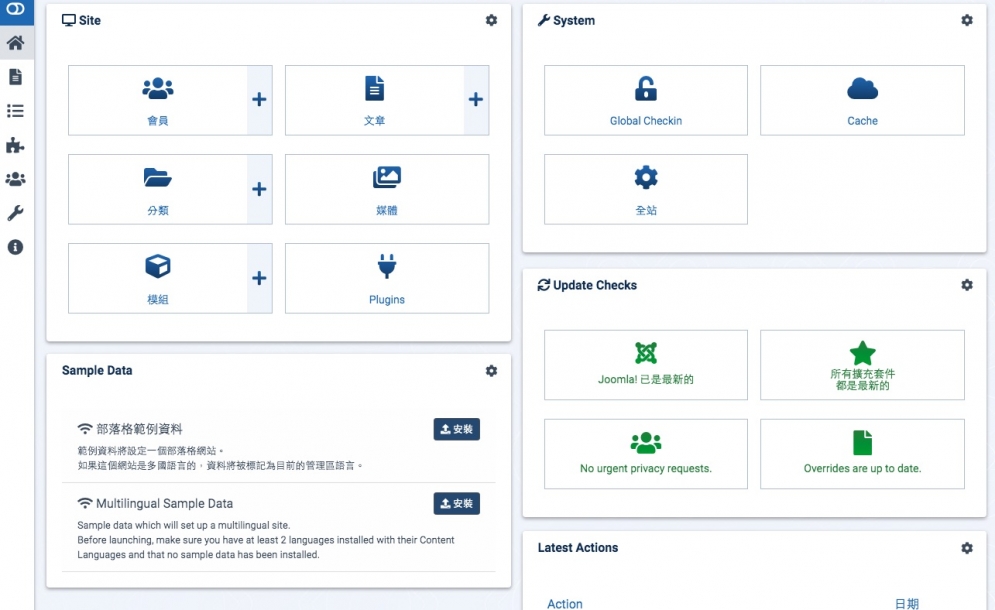Open the 媒體 media tile
The width and height of the screenshot is (995, 610).
click(x=387, y=189)
